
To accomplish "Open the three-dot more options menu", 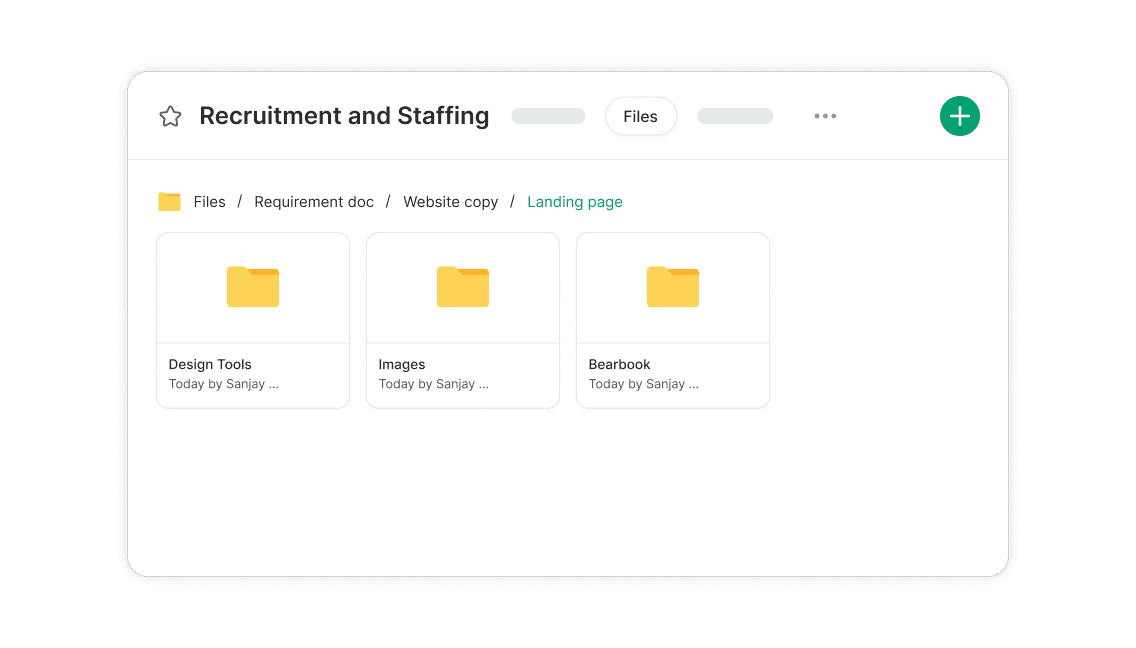I will [x=825, y=117].
